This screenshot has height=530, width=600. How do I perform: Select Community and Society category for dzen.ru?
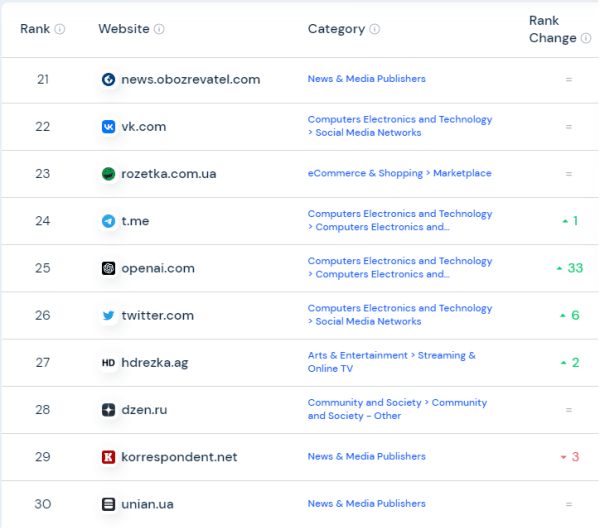coord(397,409)
